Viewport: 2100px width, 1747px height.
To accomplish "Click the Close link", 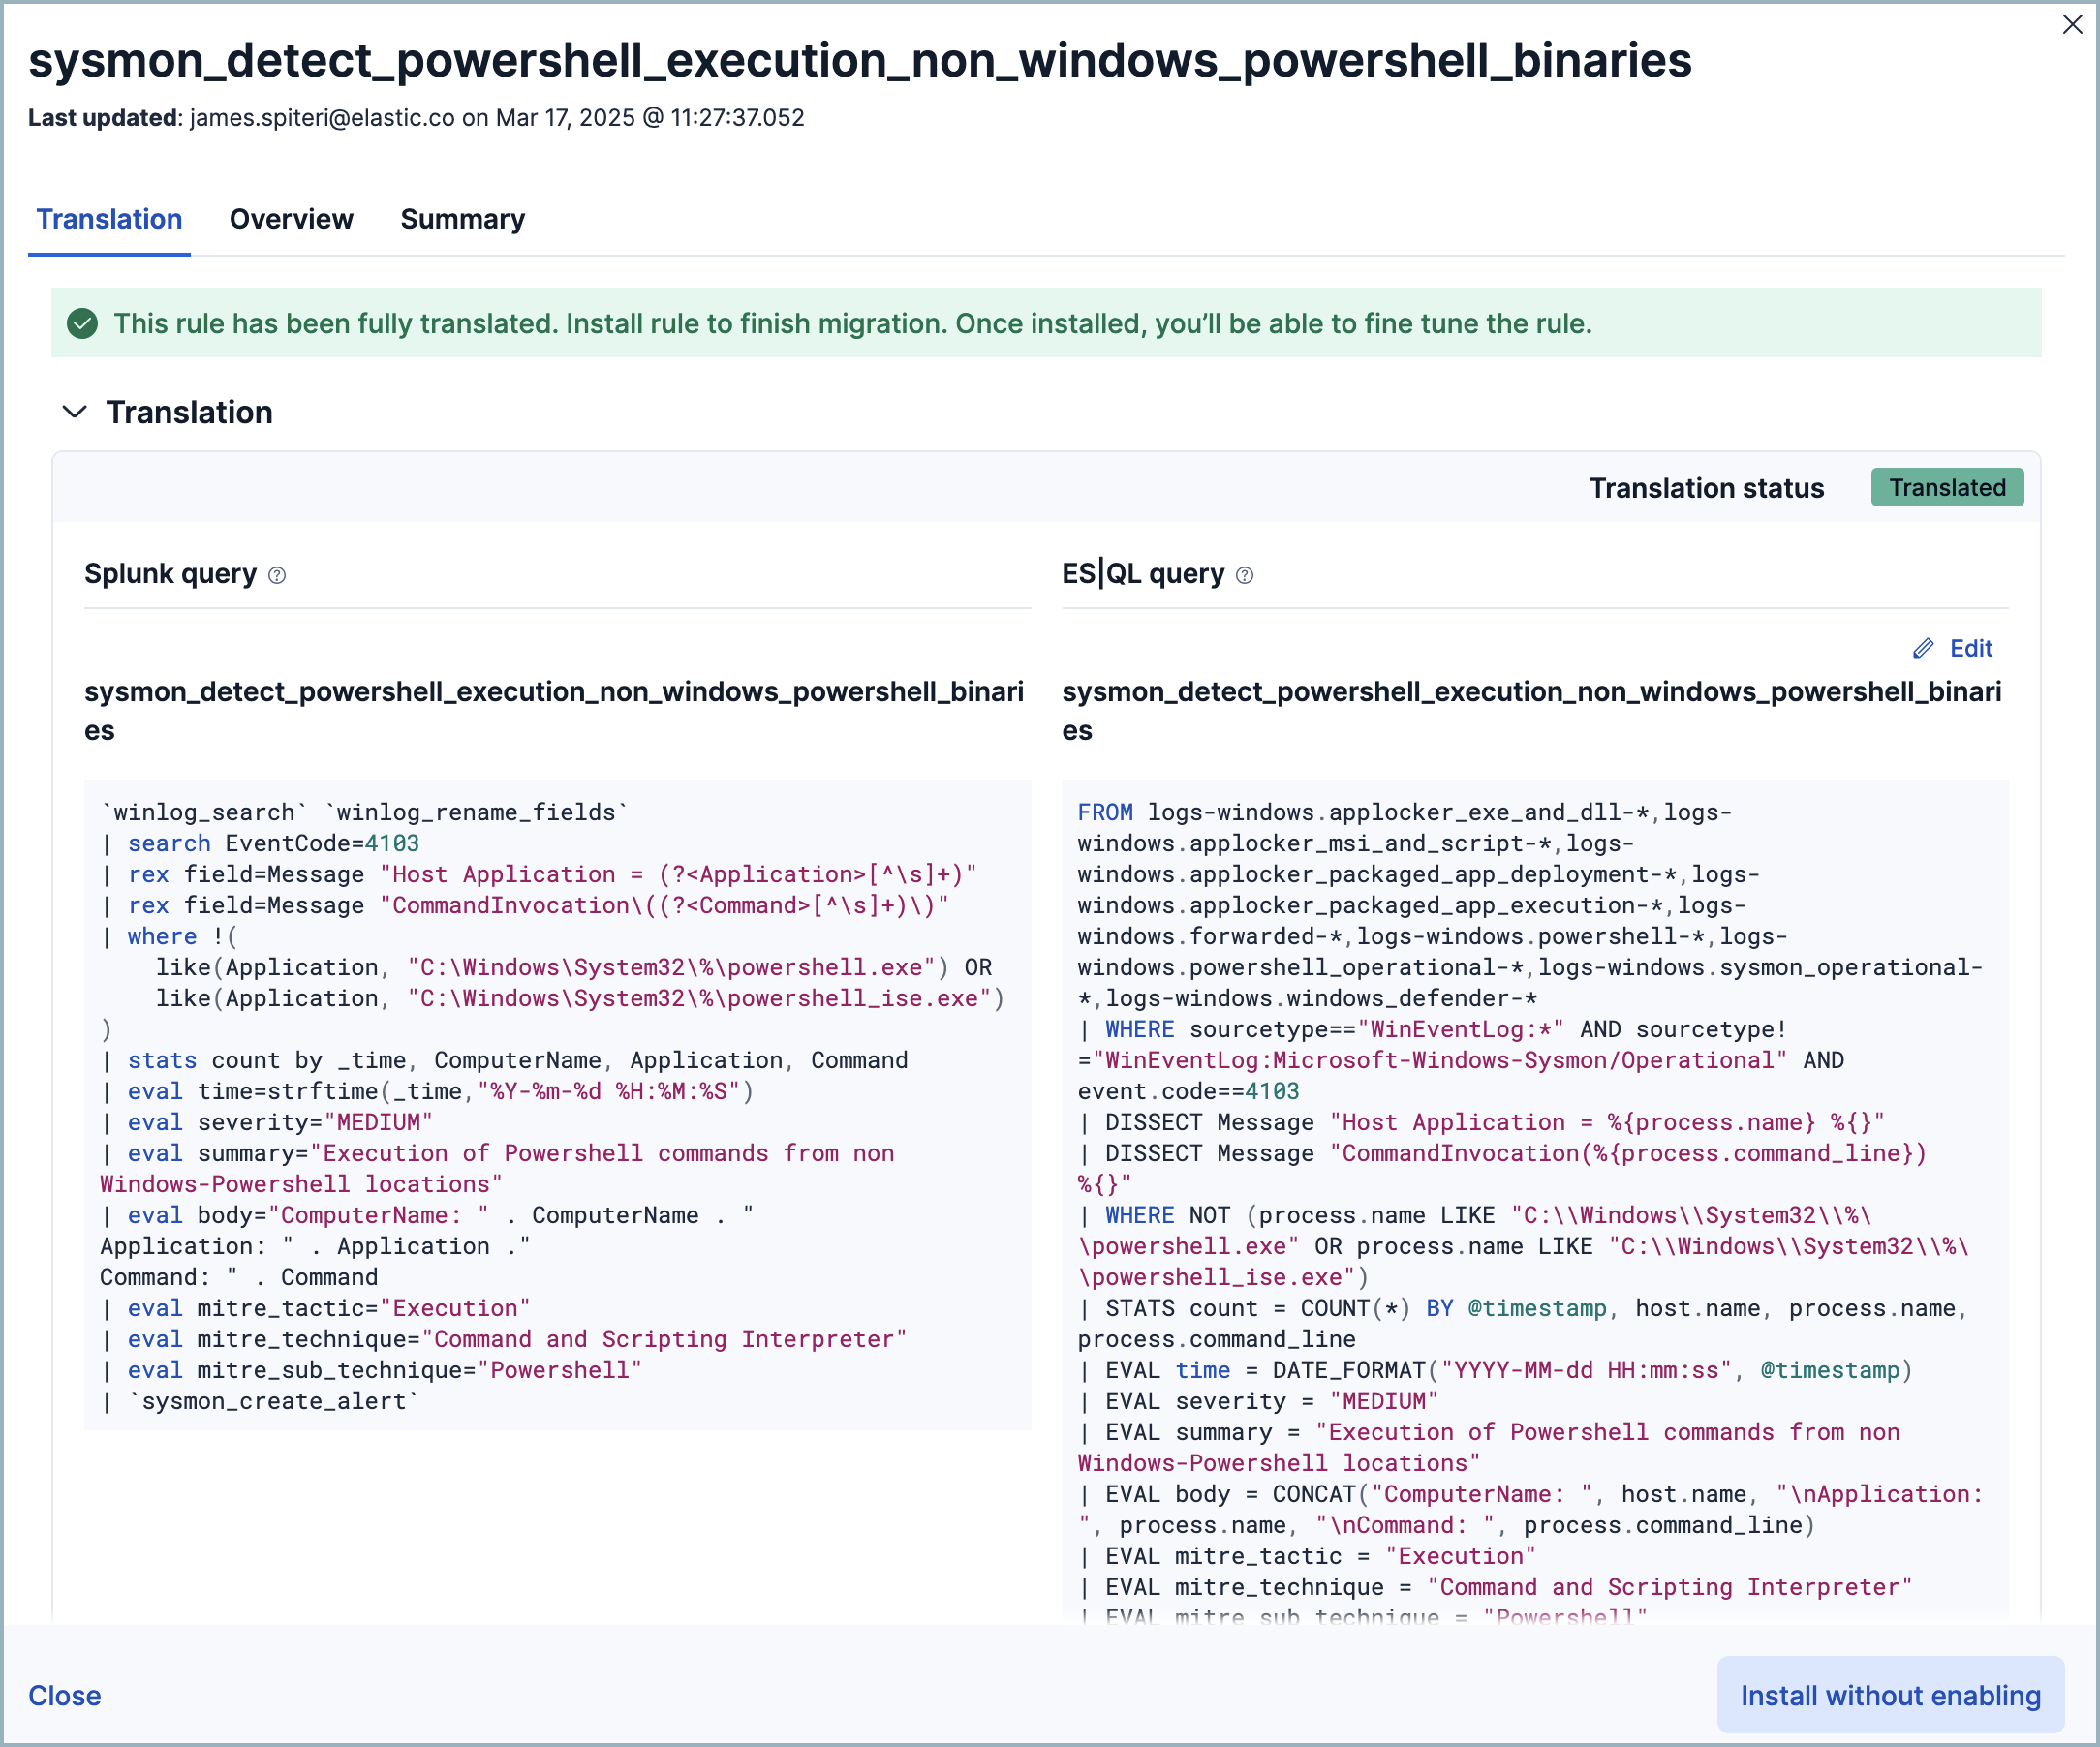I will (65, 1695).
